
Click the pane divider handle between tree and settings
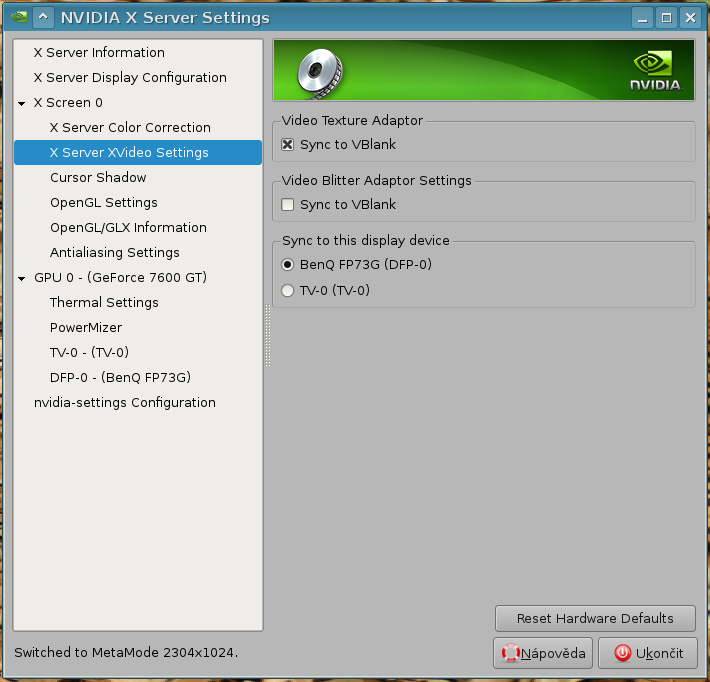[x=268, y=335]
